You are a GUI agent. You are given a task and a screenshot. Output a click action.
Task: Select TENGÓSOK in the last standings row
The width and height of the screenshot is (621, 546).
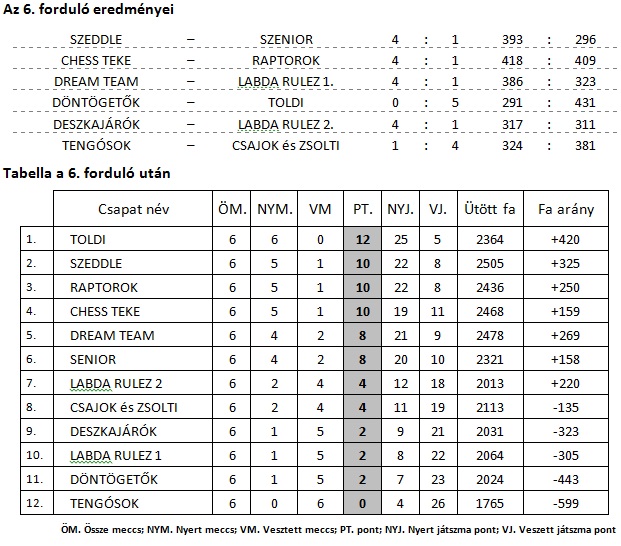point(104,503)
